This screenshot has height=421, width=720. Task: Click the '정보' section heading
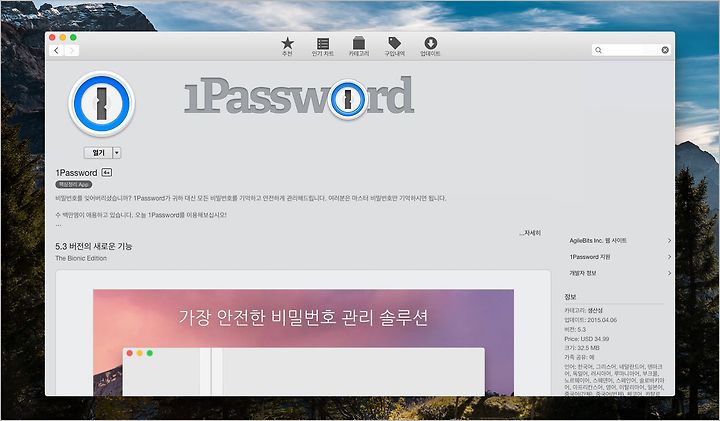click(570, 297)
